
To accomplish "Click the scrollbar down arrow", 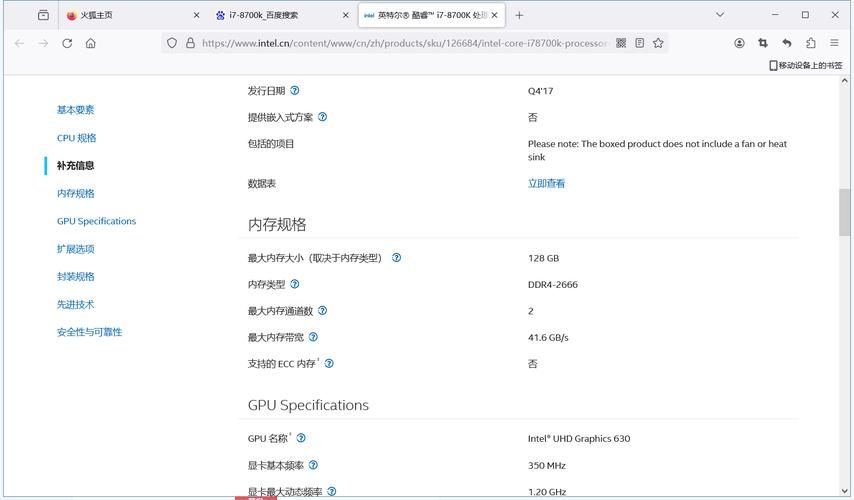I will pyautogui.click(x=844, y=491).
